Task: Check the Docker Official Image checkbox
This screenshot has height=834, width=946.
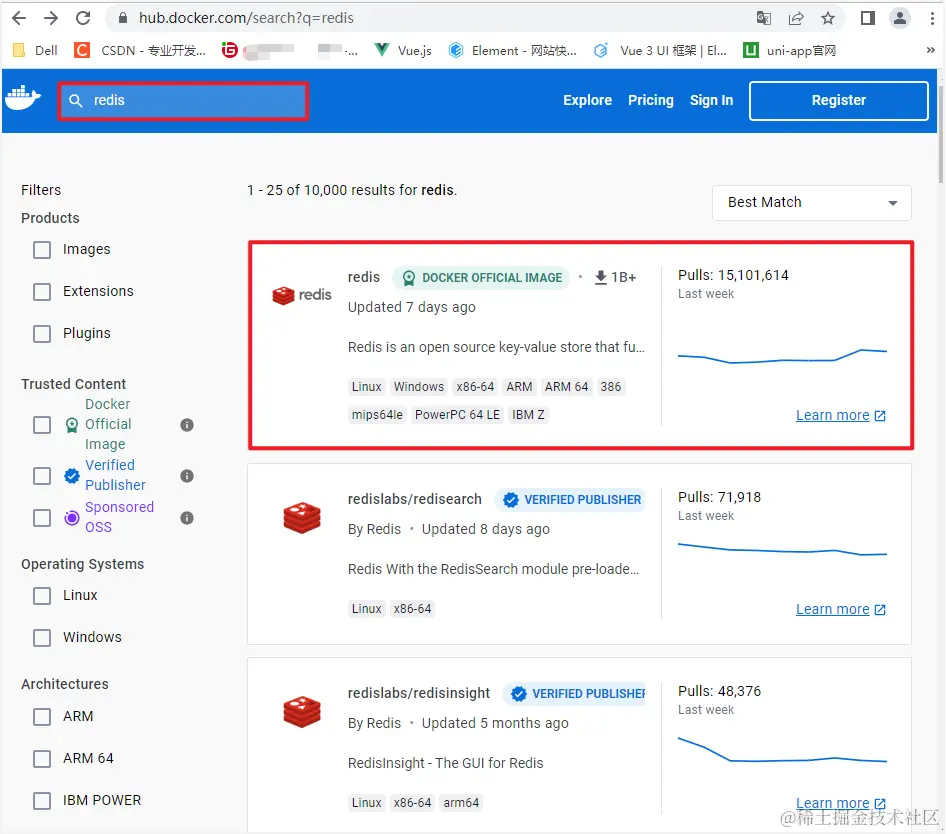Action: [x=42, y=425]
